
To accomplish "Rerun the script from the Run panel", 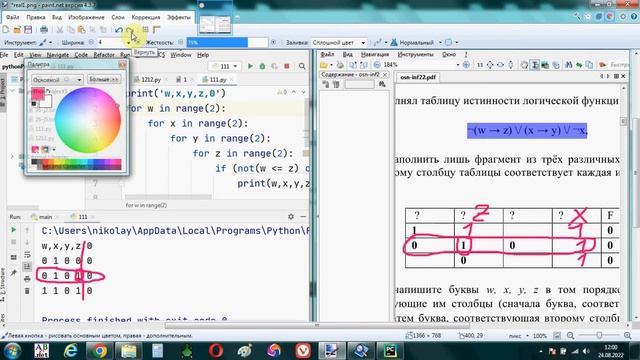I will tap(13, 230).
